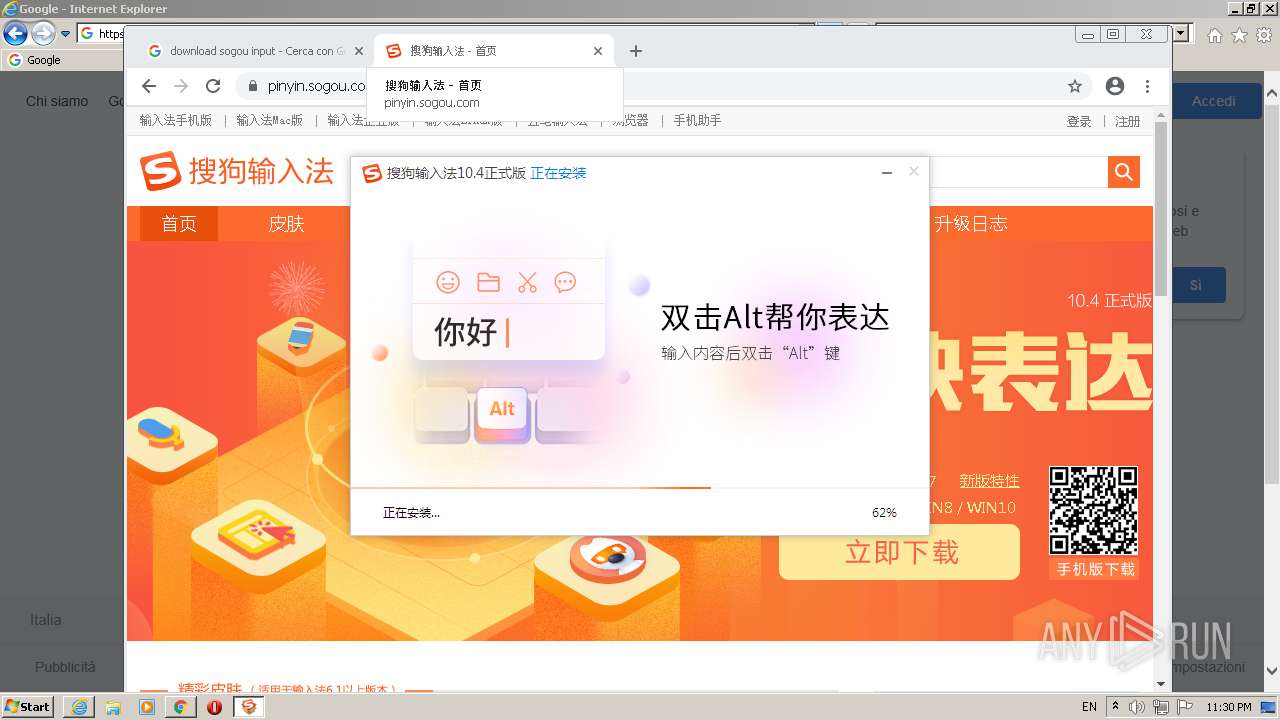
Task: Open the 输入法Mac版 link
Action: click(270, 120)
